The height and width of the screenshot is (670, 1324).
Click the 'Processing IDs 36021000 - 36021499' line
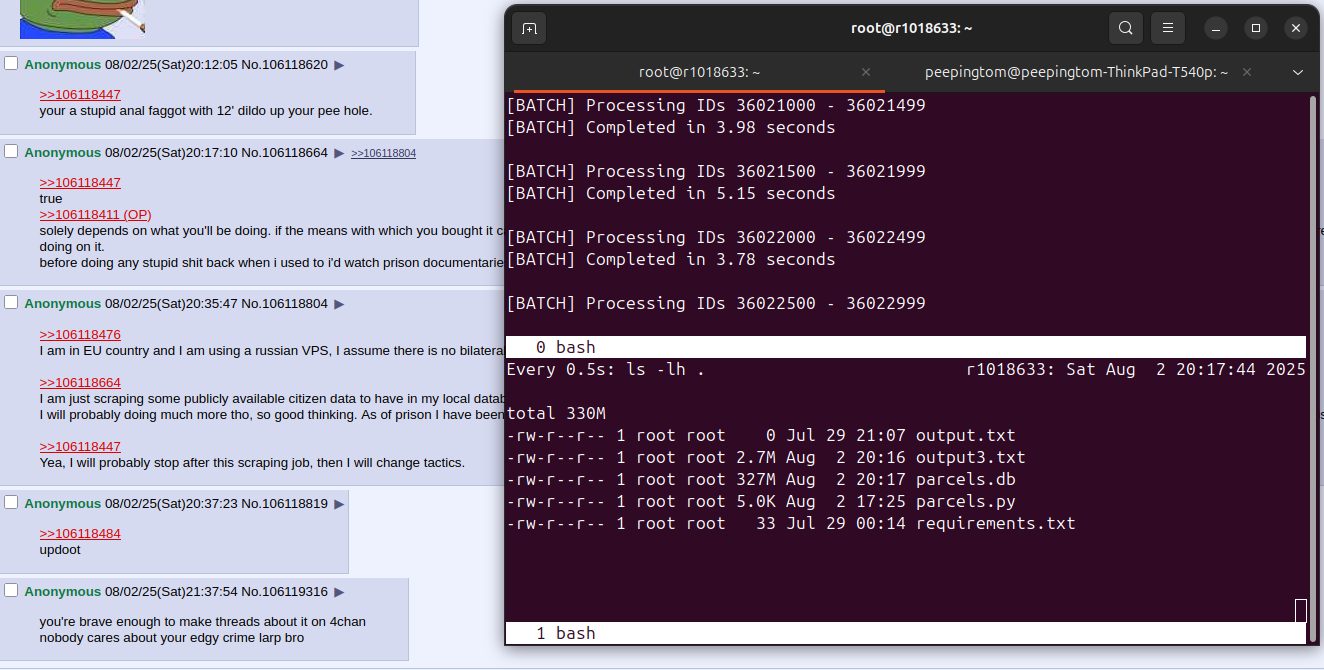(x=716, y=106)
